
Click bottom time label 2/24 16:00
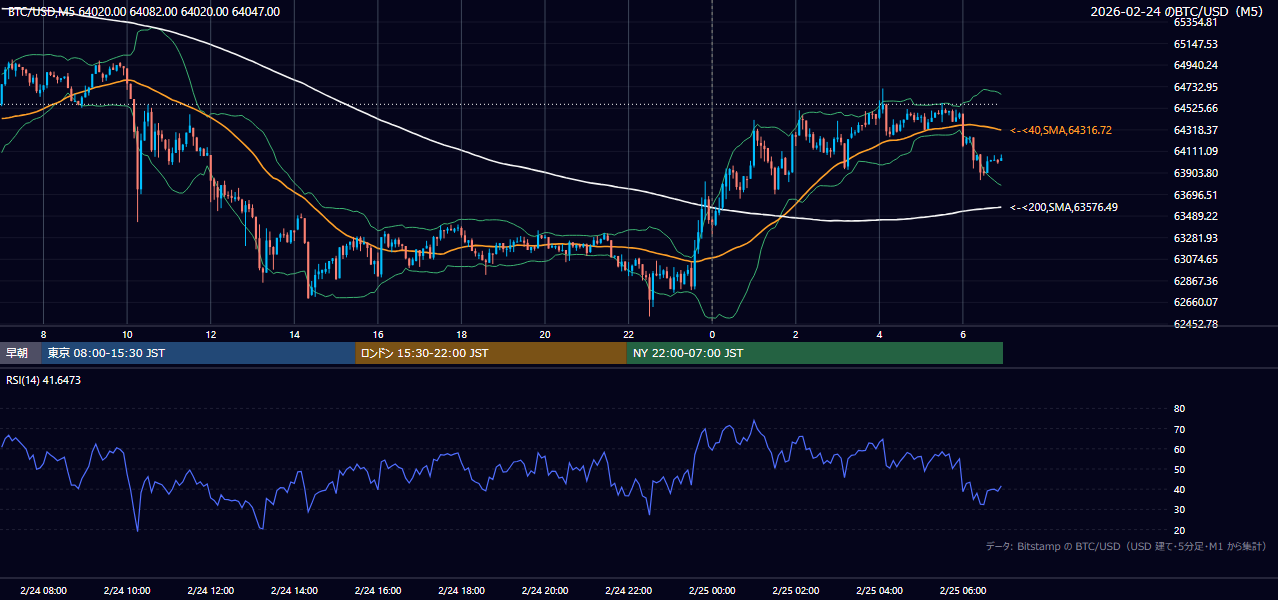click(x=378, y=590)
